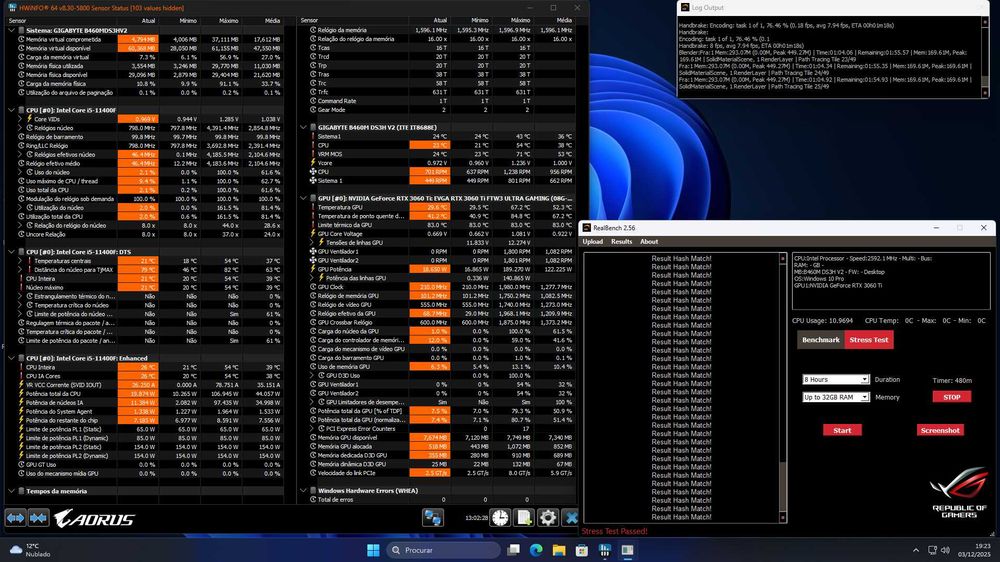Click Stress Test Passed! status text
The width and height of the screenshot is (1000, 562).
click(614, 531)
